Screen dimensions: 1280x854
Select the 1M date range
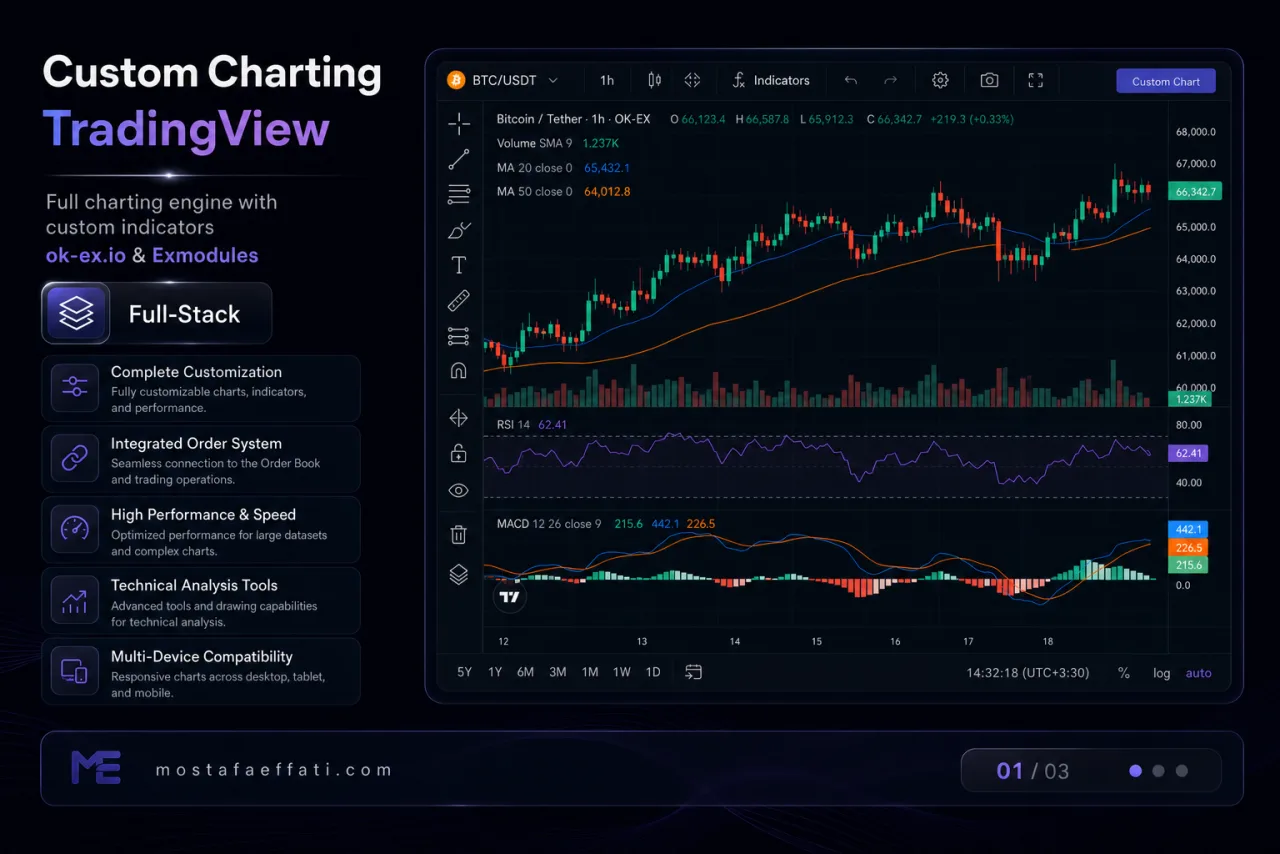pyautogui.click(x=590, y=672)
